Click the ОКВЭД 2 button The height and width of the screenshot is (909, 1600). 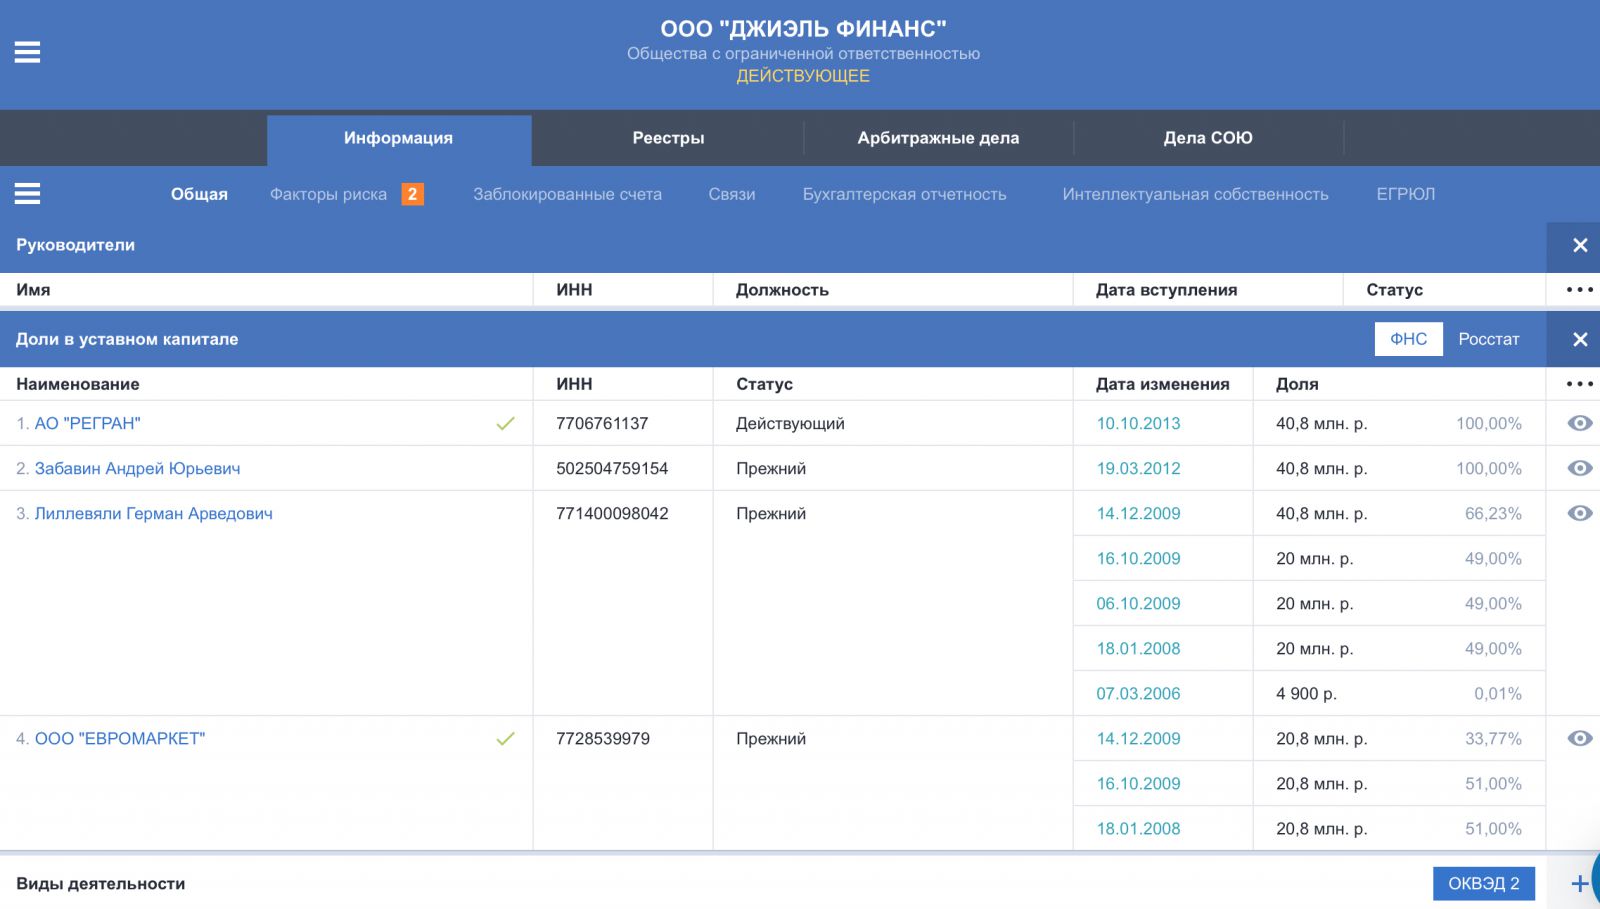[x=1484, y=884]
